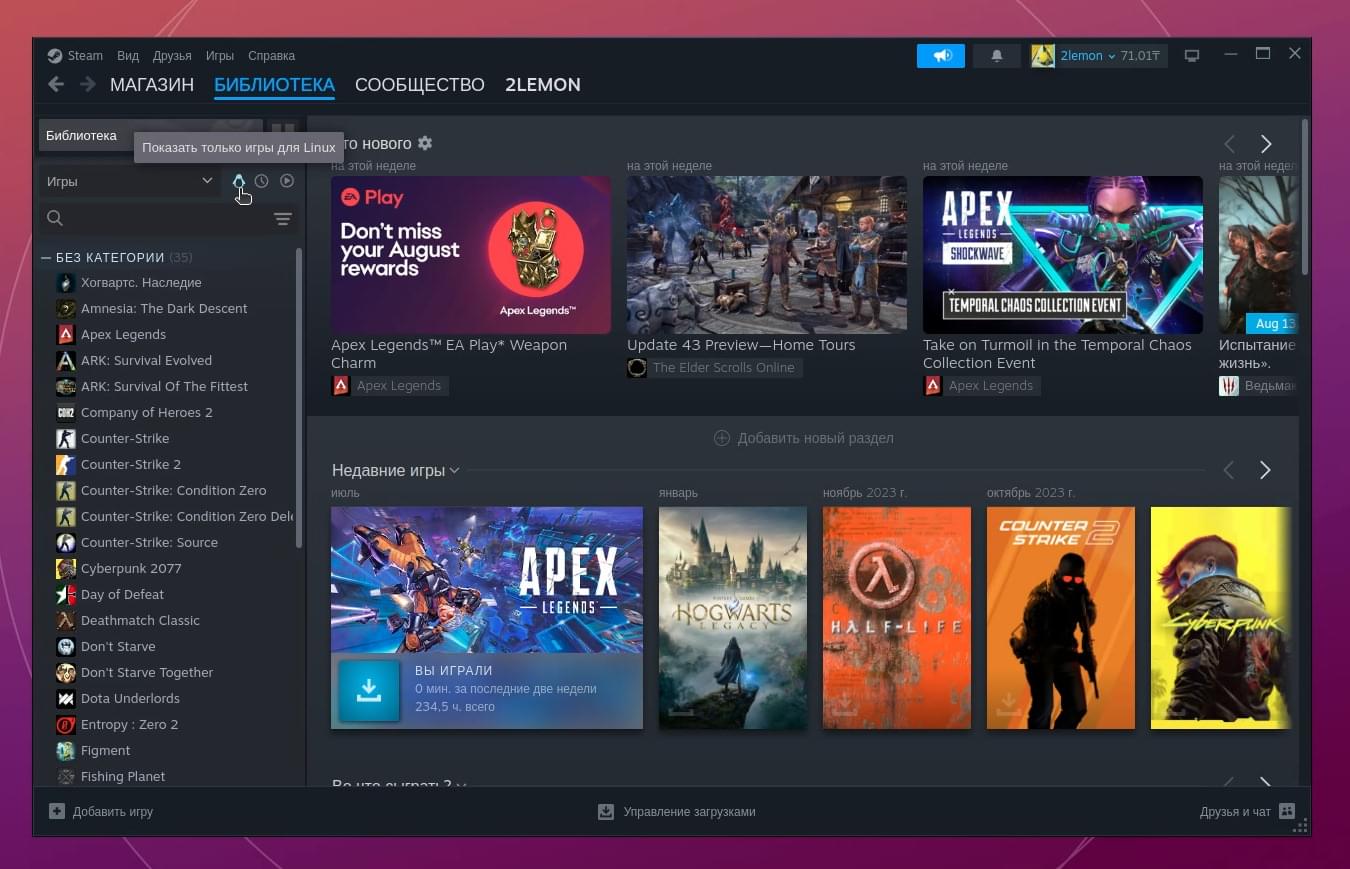Open the notifications bell
1350x869 pixels.
coord(996,56)
